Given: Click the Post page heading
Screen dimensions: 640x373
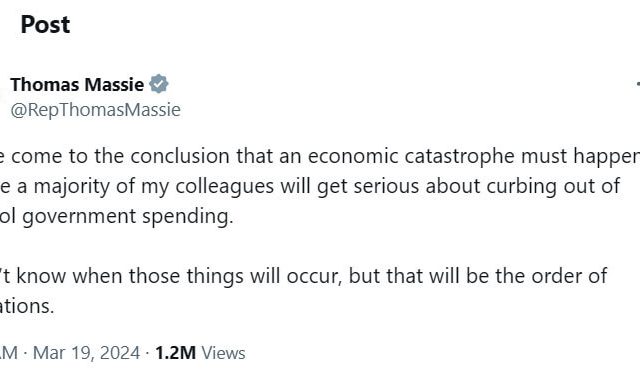Looking at the screenshot, I should click(x=45, y=24).
